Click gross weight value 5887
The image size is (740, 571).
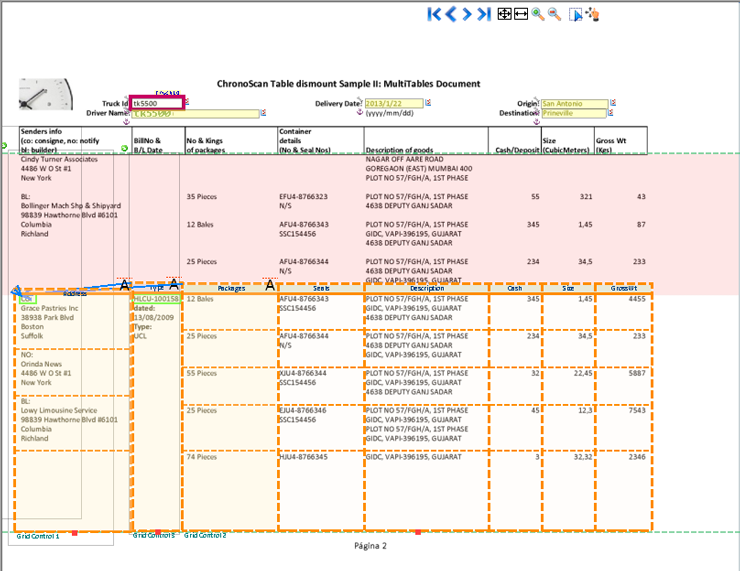click(x=637, y=373)
